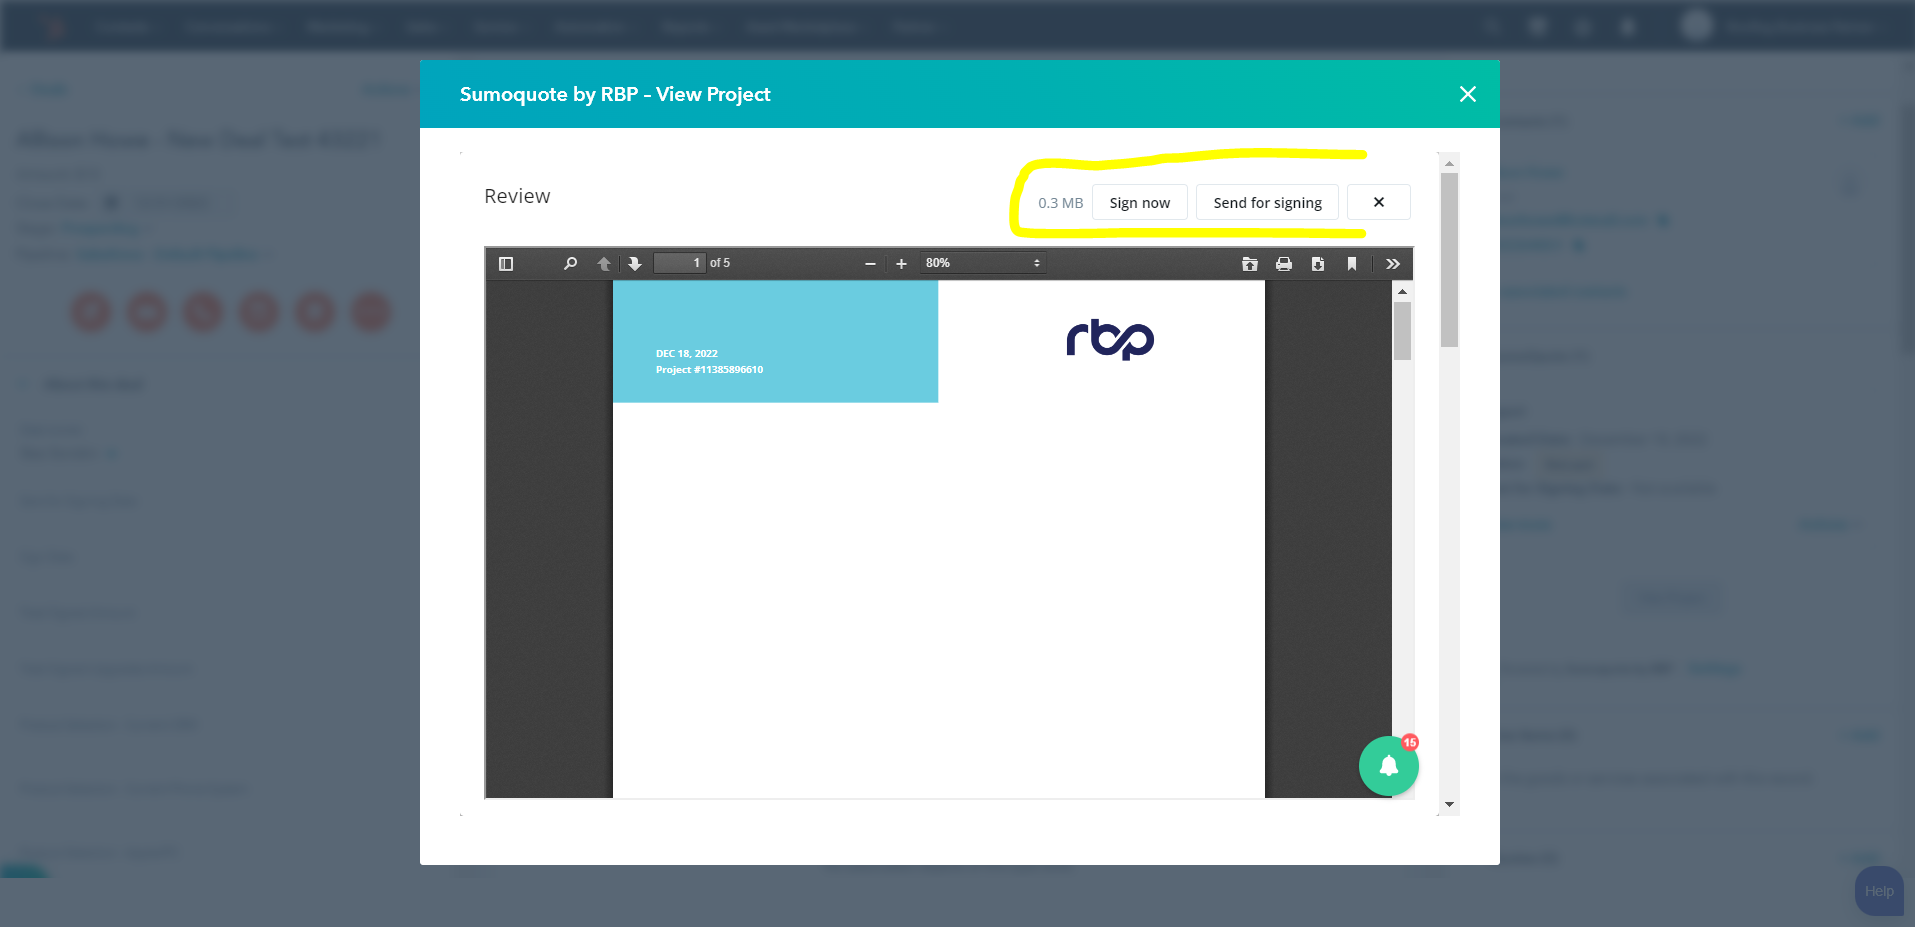
Task: Close the View Project dialog
Action: click(1468, 94)
